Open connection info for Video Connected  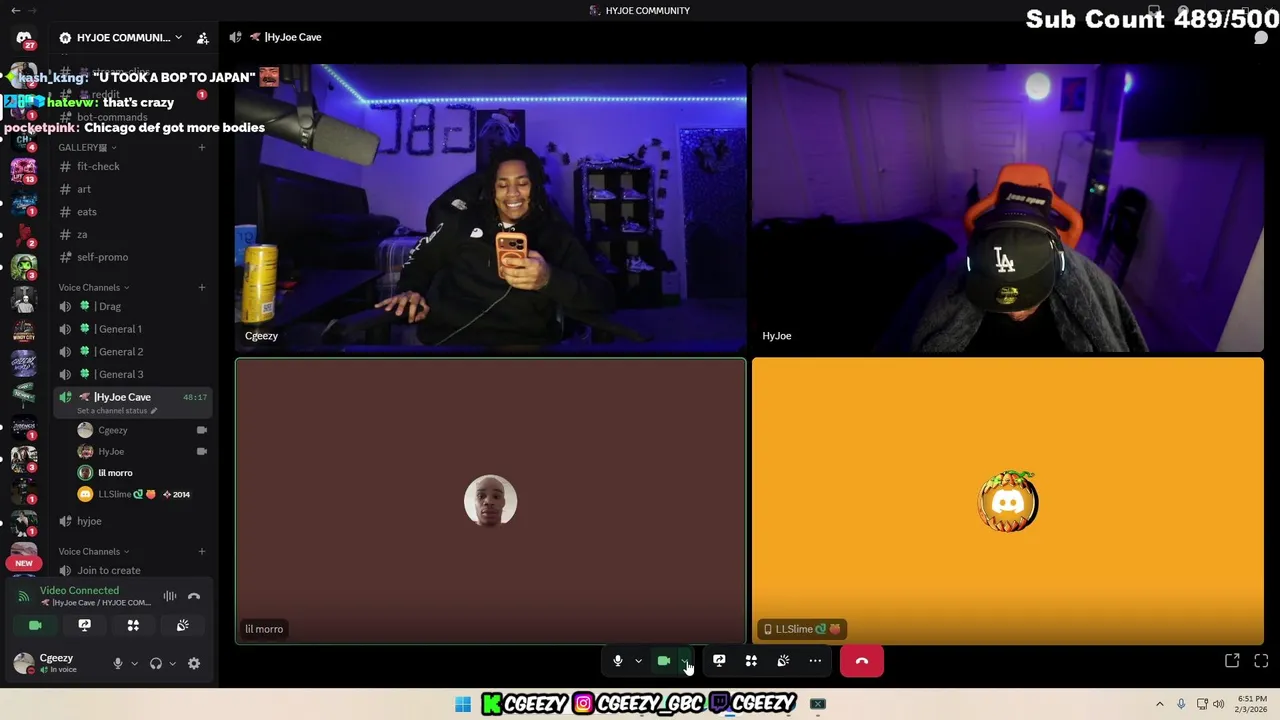click(x=79, y=590)
